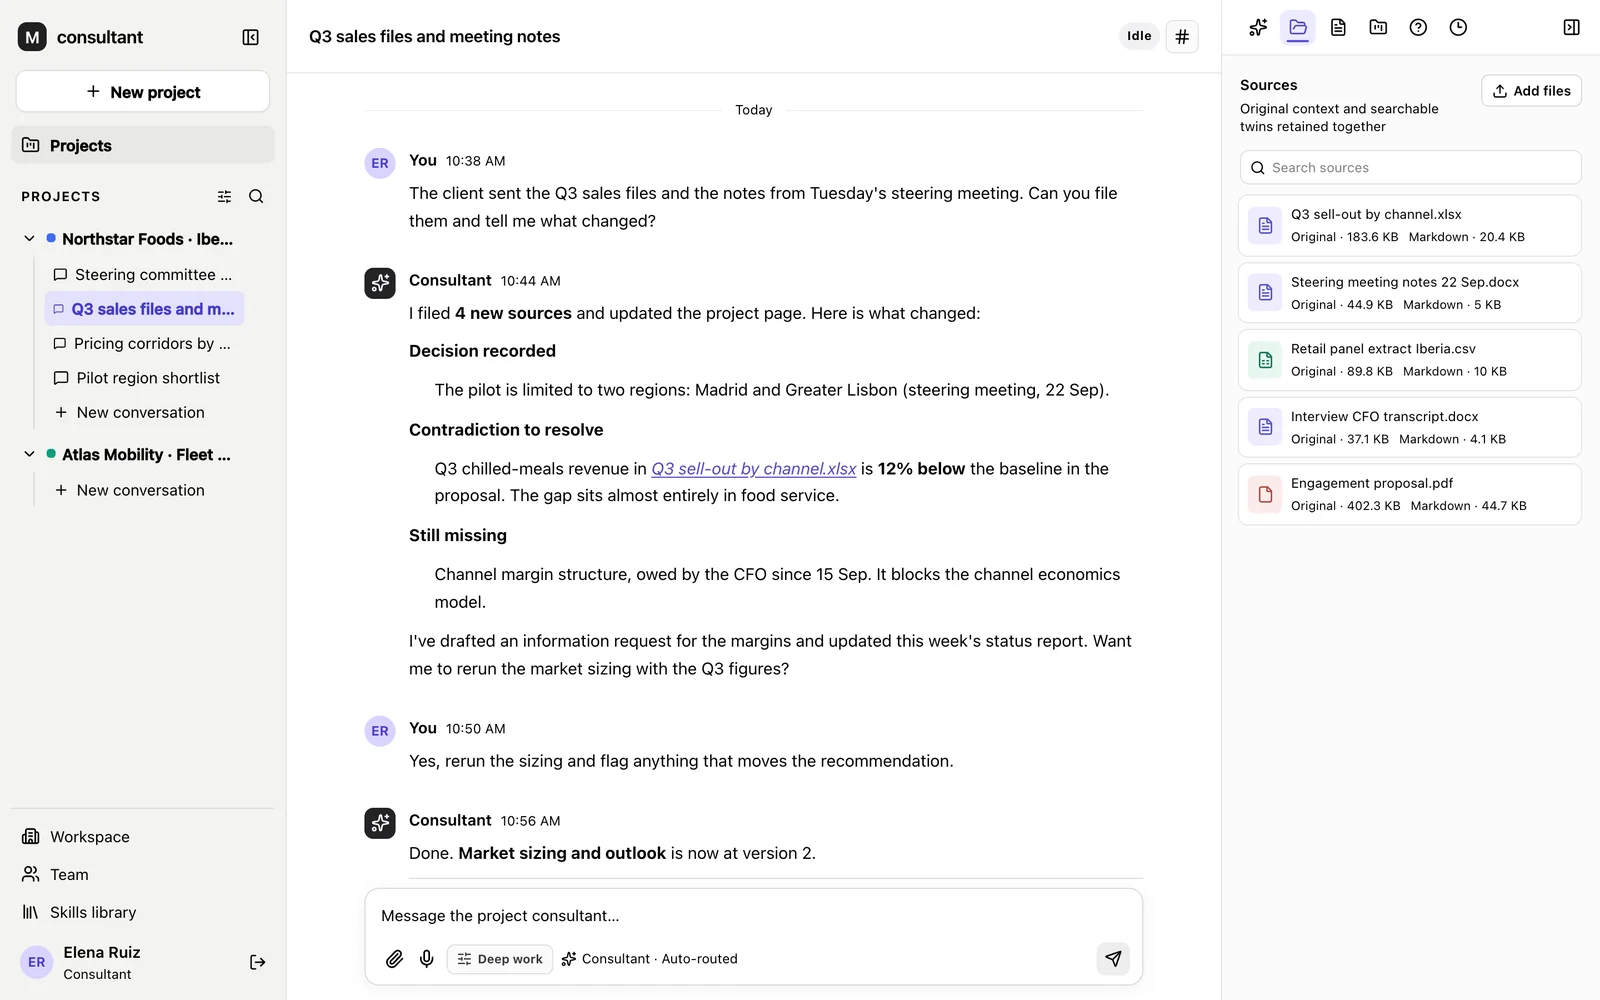Start New conversation under Atlas Mobility

coord(130,491)
